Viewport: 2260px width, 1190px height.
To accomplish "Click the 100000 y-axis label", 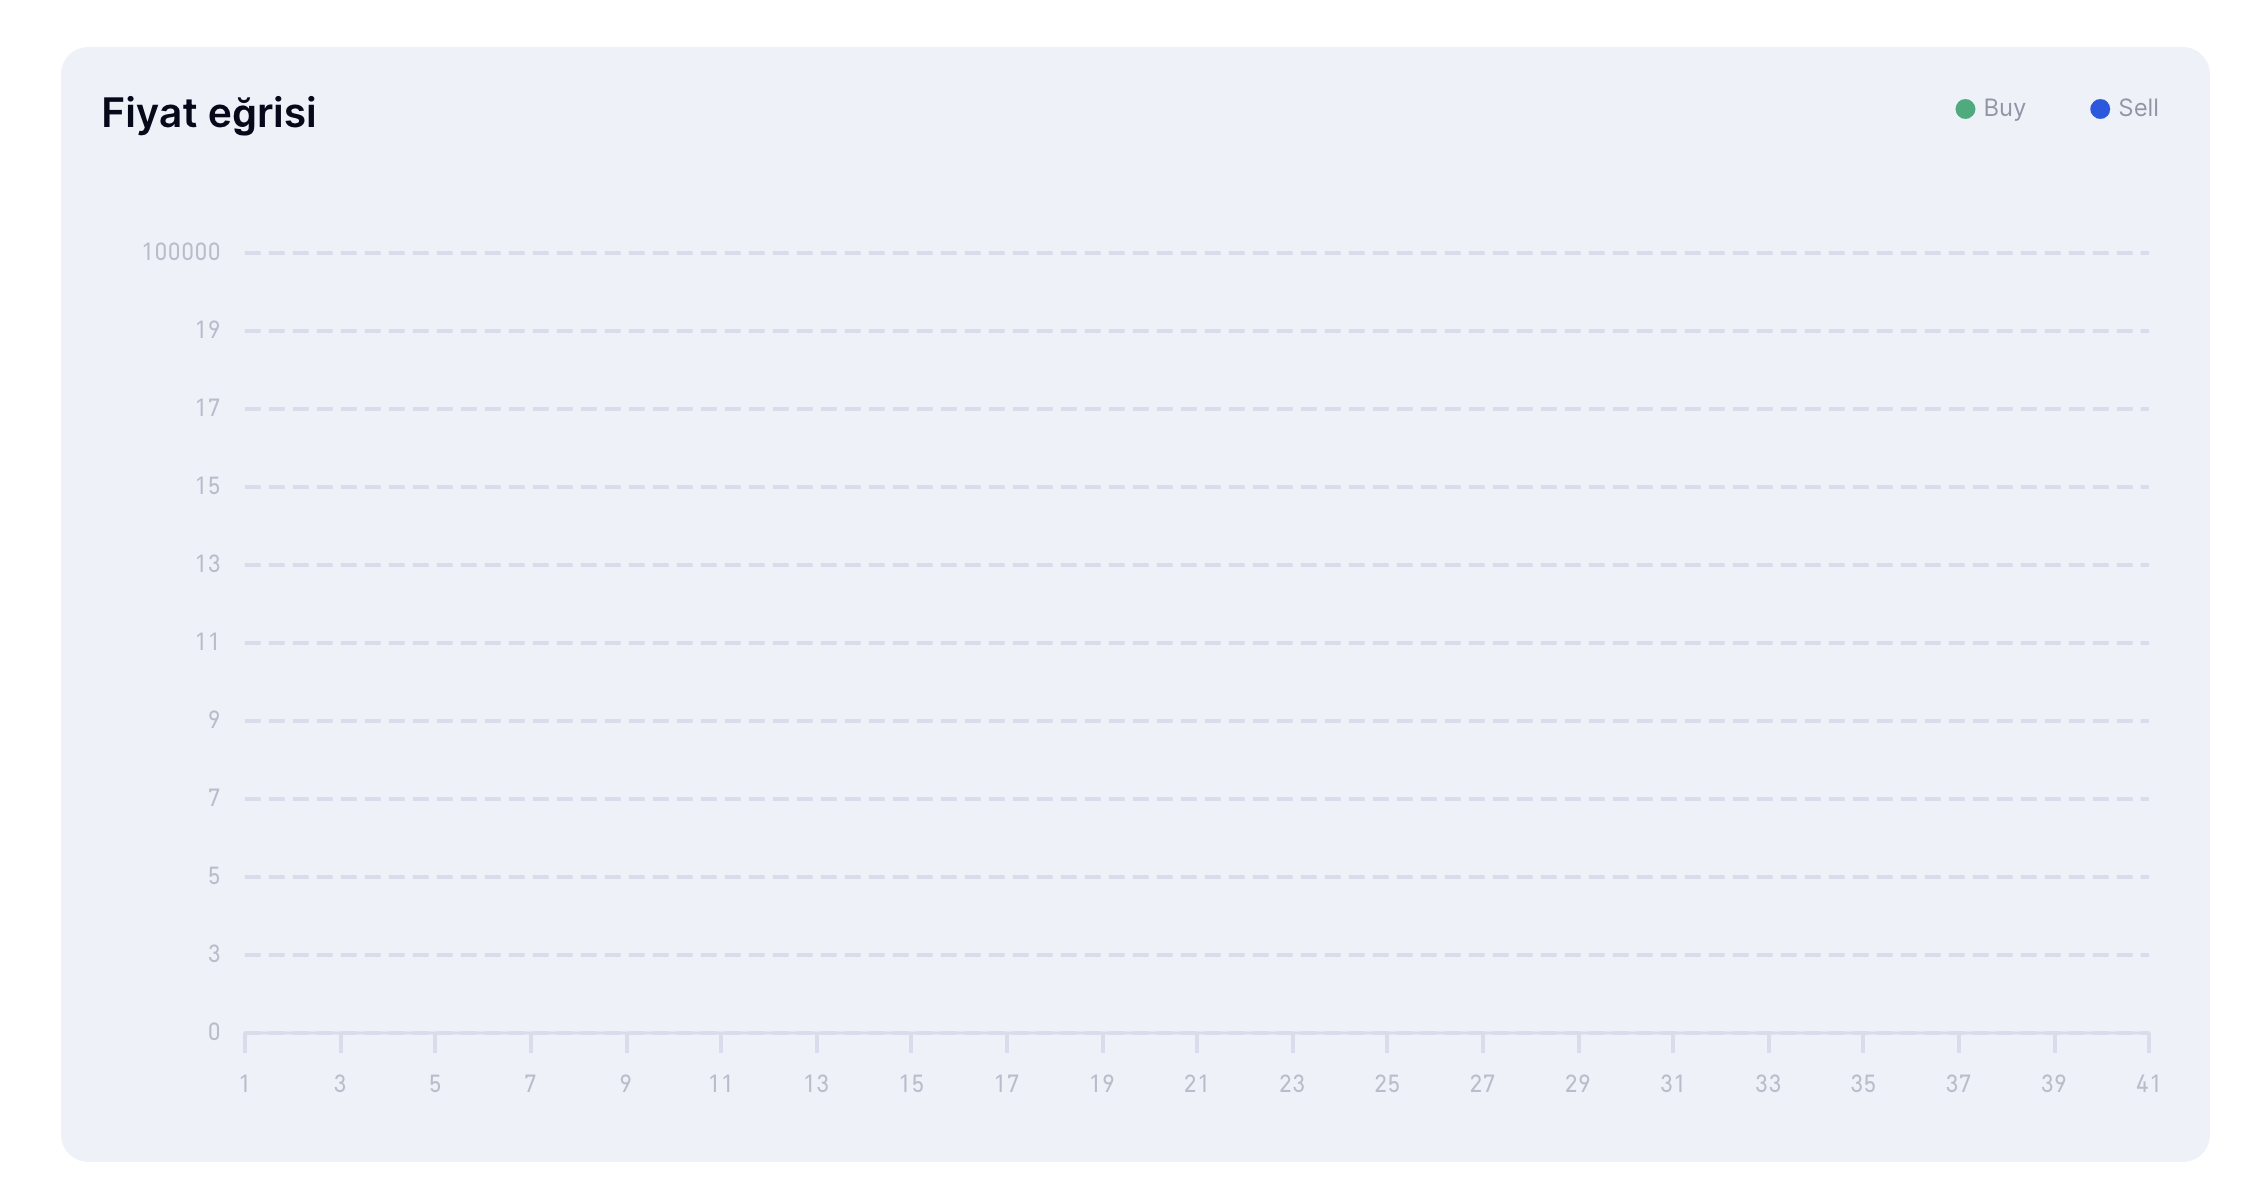I will (181, 252).
